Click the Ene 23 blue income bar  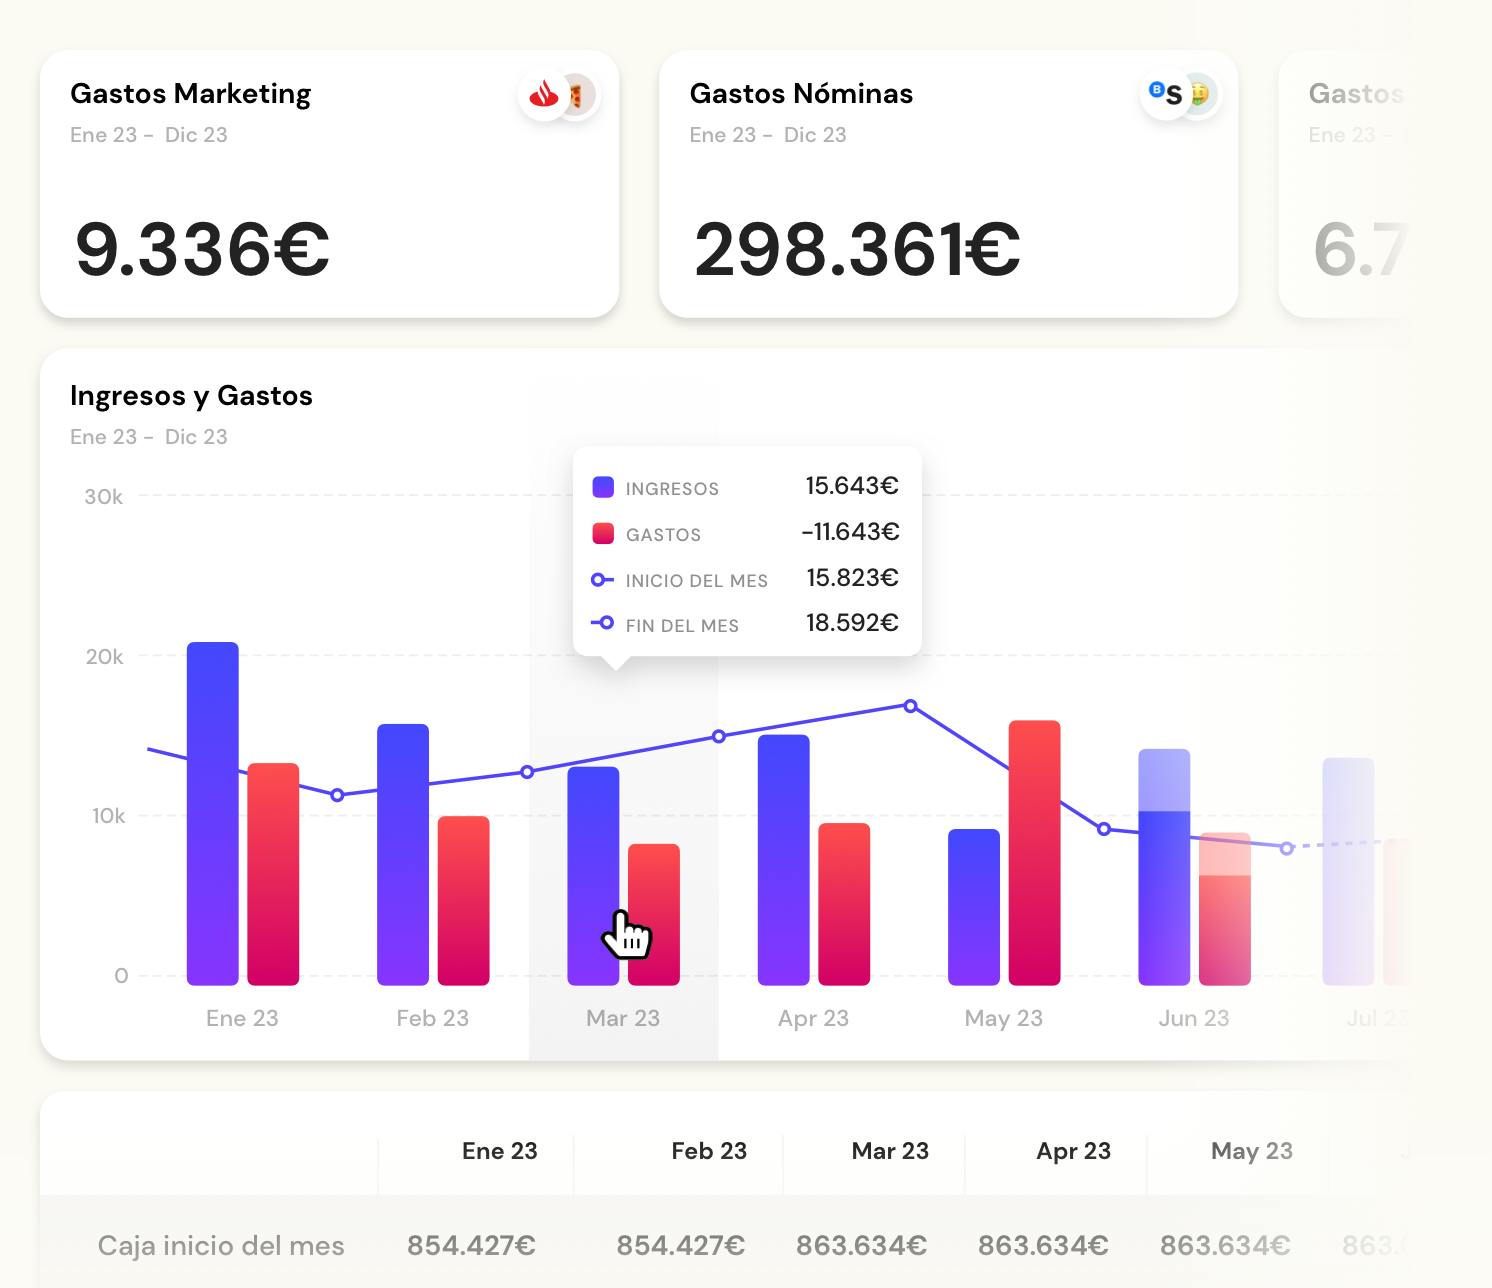[x=213, y=813]
